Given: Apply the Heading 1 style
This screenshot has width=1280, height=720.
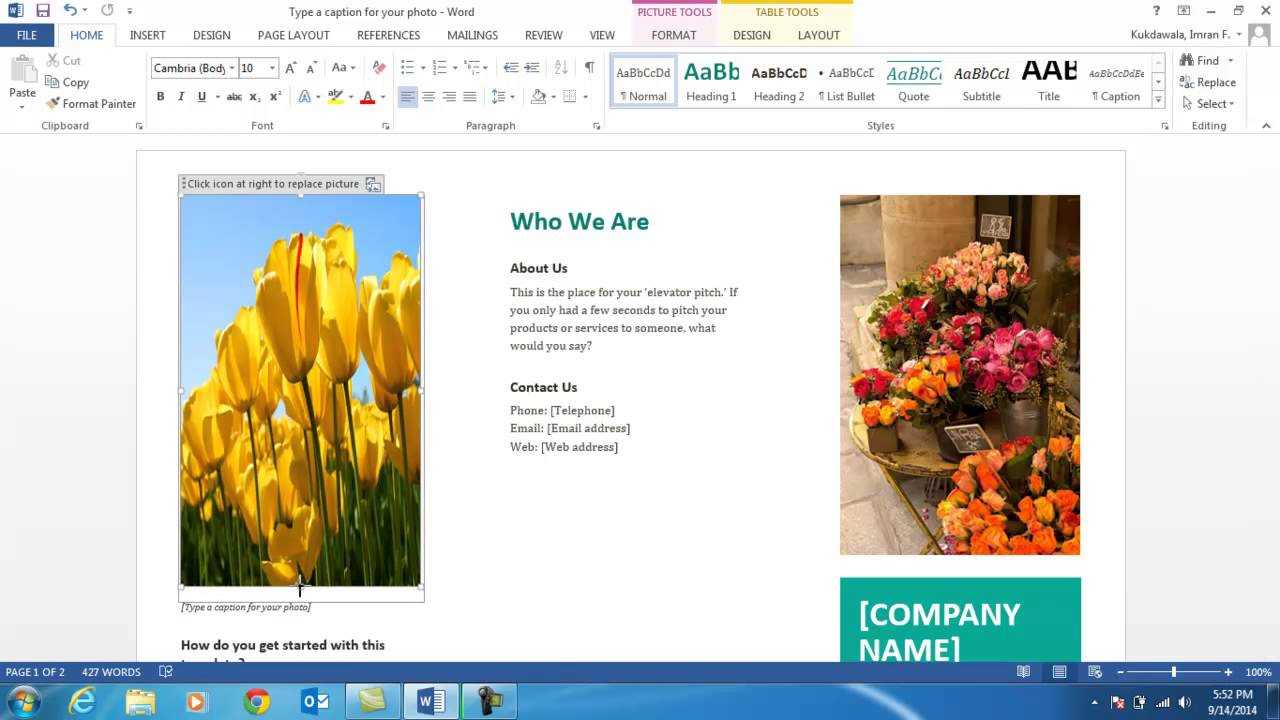Looking at the screenshot, I should (x=711, y=82).
